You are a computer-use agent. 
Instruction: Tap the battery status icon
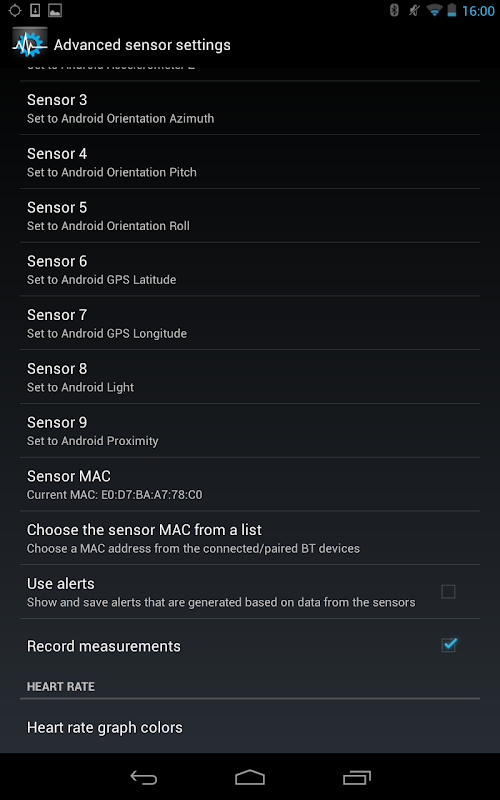pos(452,10)
